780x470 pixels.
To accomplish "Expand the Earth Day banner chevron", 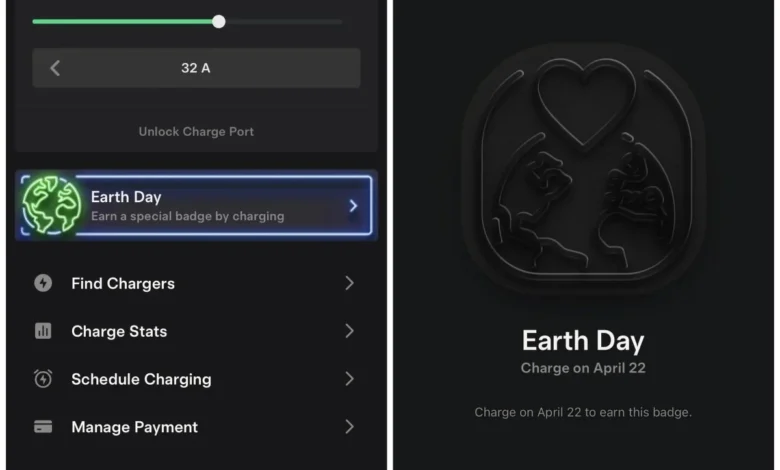I will coord(353,206).
